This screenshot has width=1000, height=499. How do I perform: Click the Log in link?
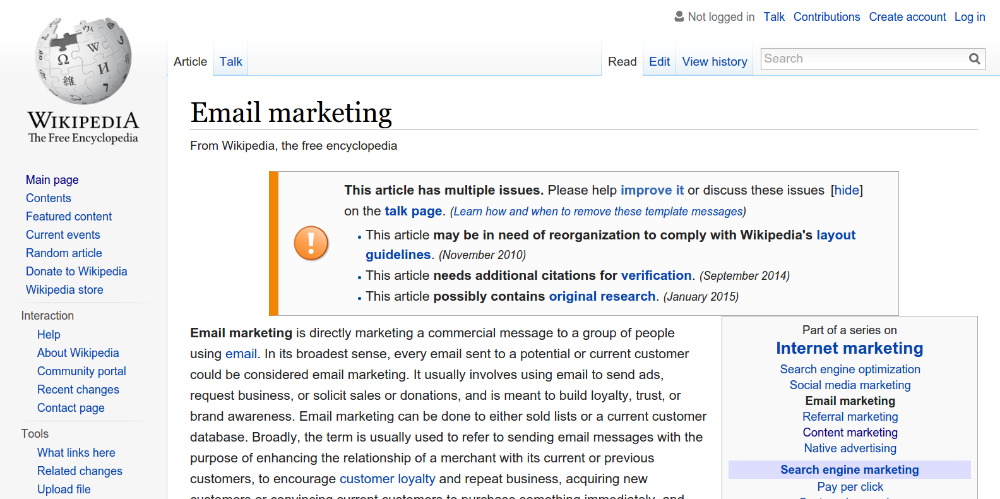(x=969, y=17)
